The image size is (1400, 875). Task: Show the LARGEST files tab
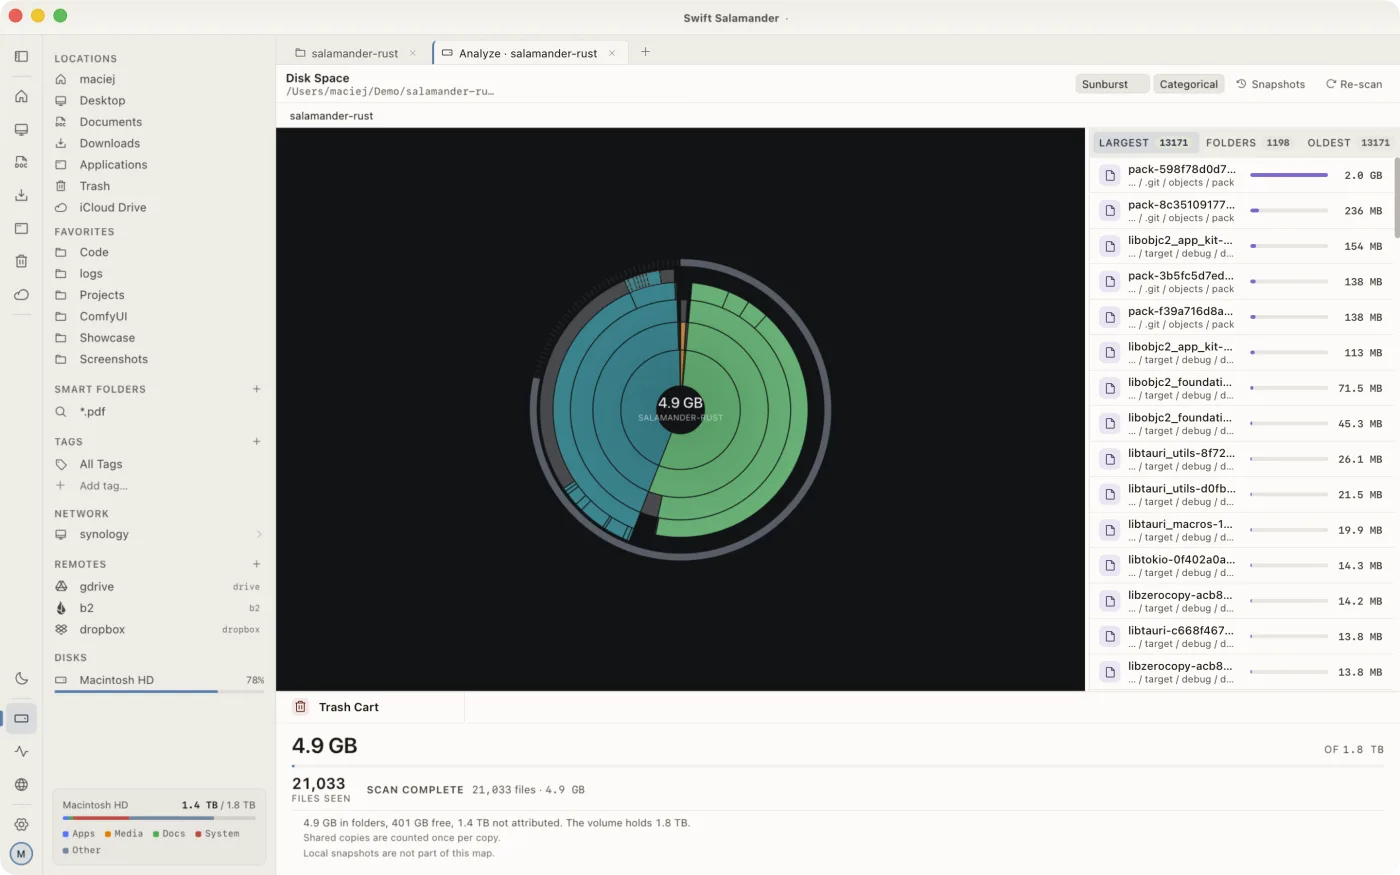click(1144, 143)
